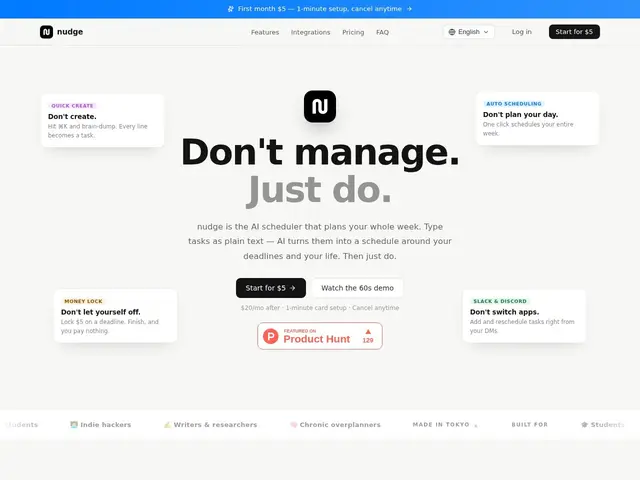This screenshot has width=640, height=480.
Task: Open the FAQ nav item
Action: [x=382, y=32]
